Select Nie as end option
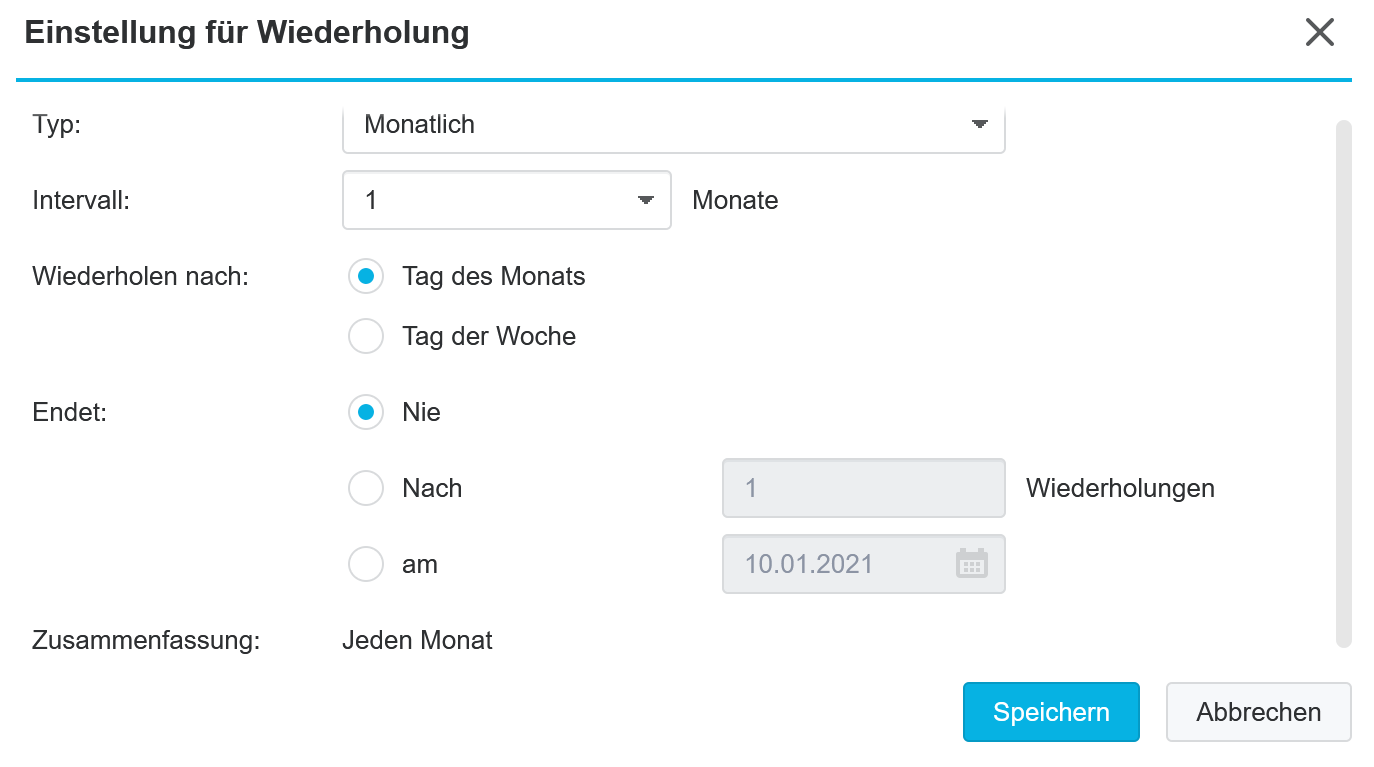Viewport: 1374px width, 767px height. [366, 412]
